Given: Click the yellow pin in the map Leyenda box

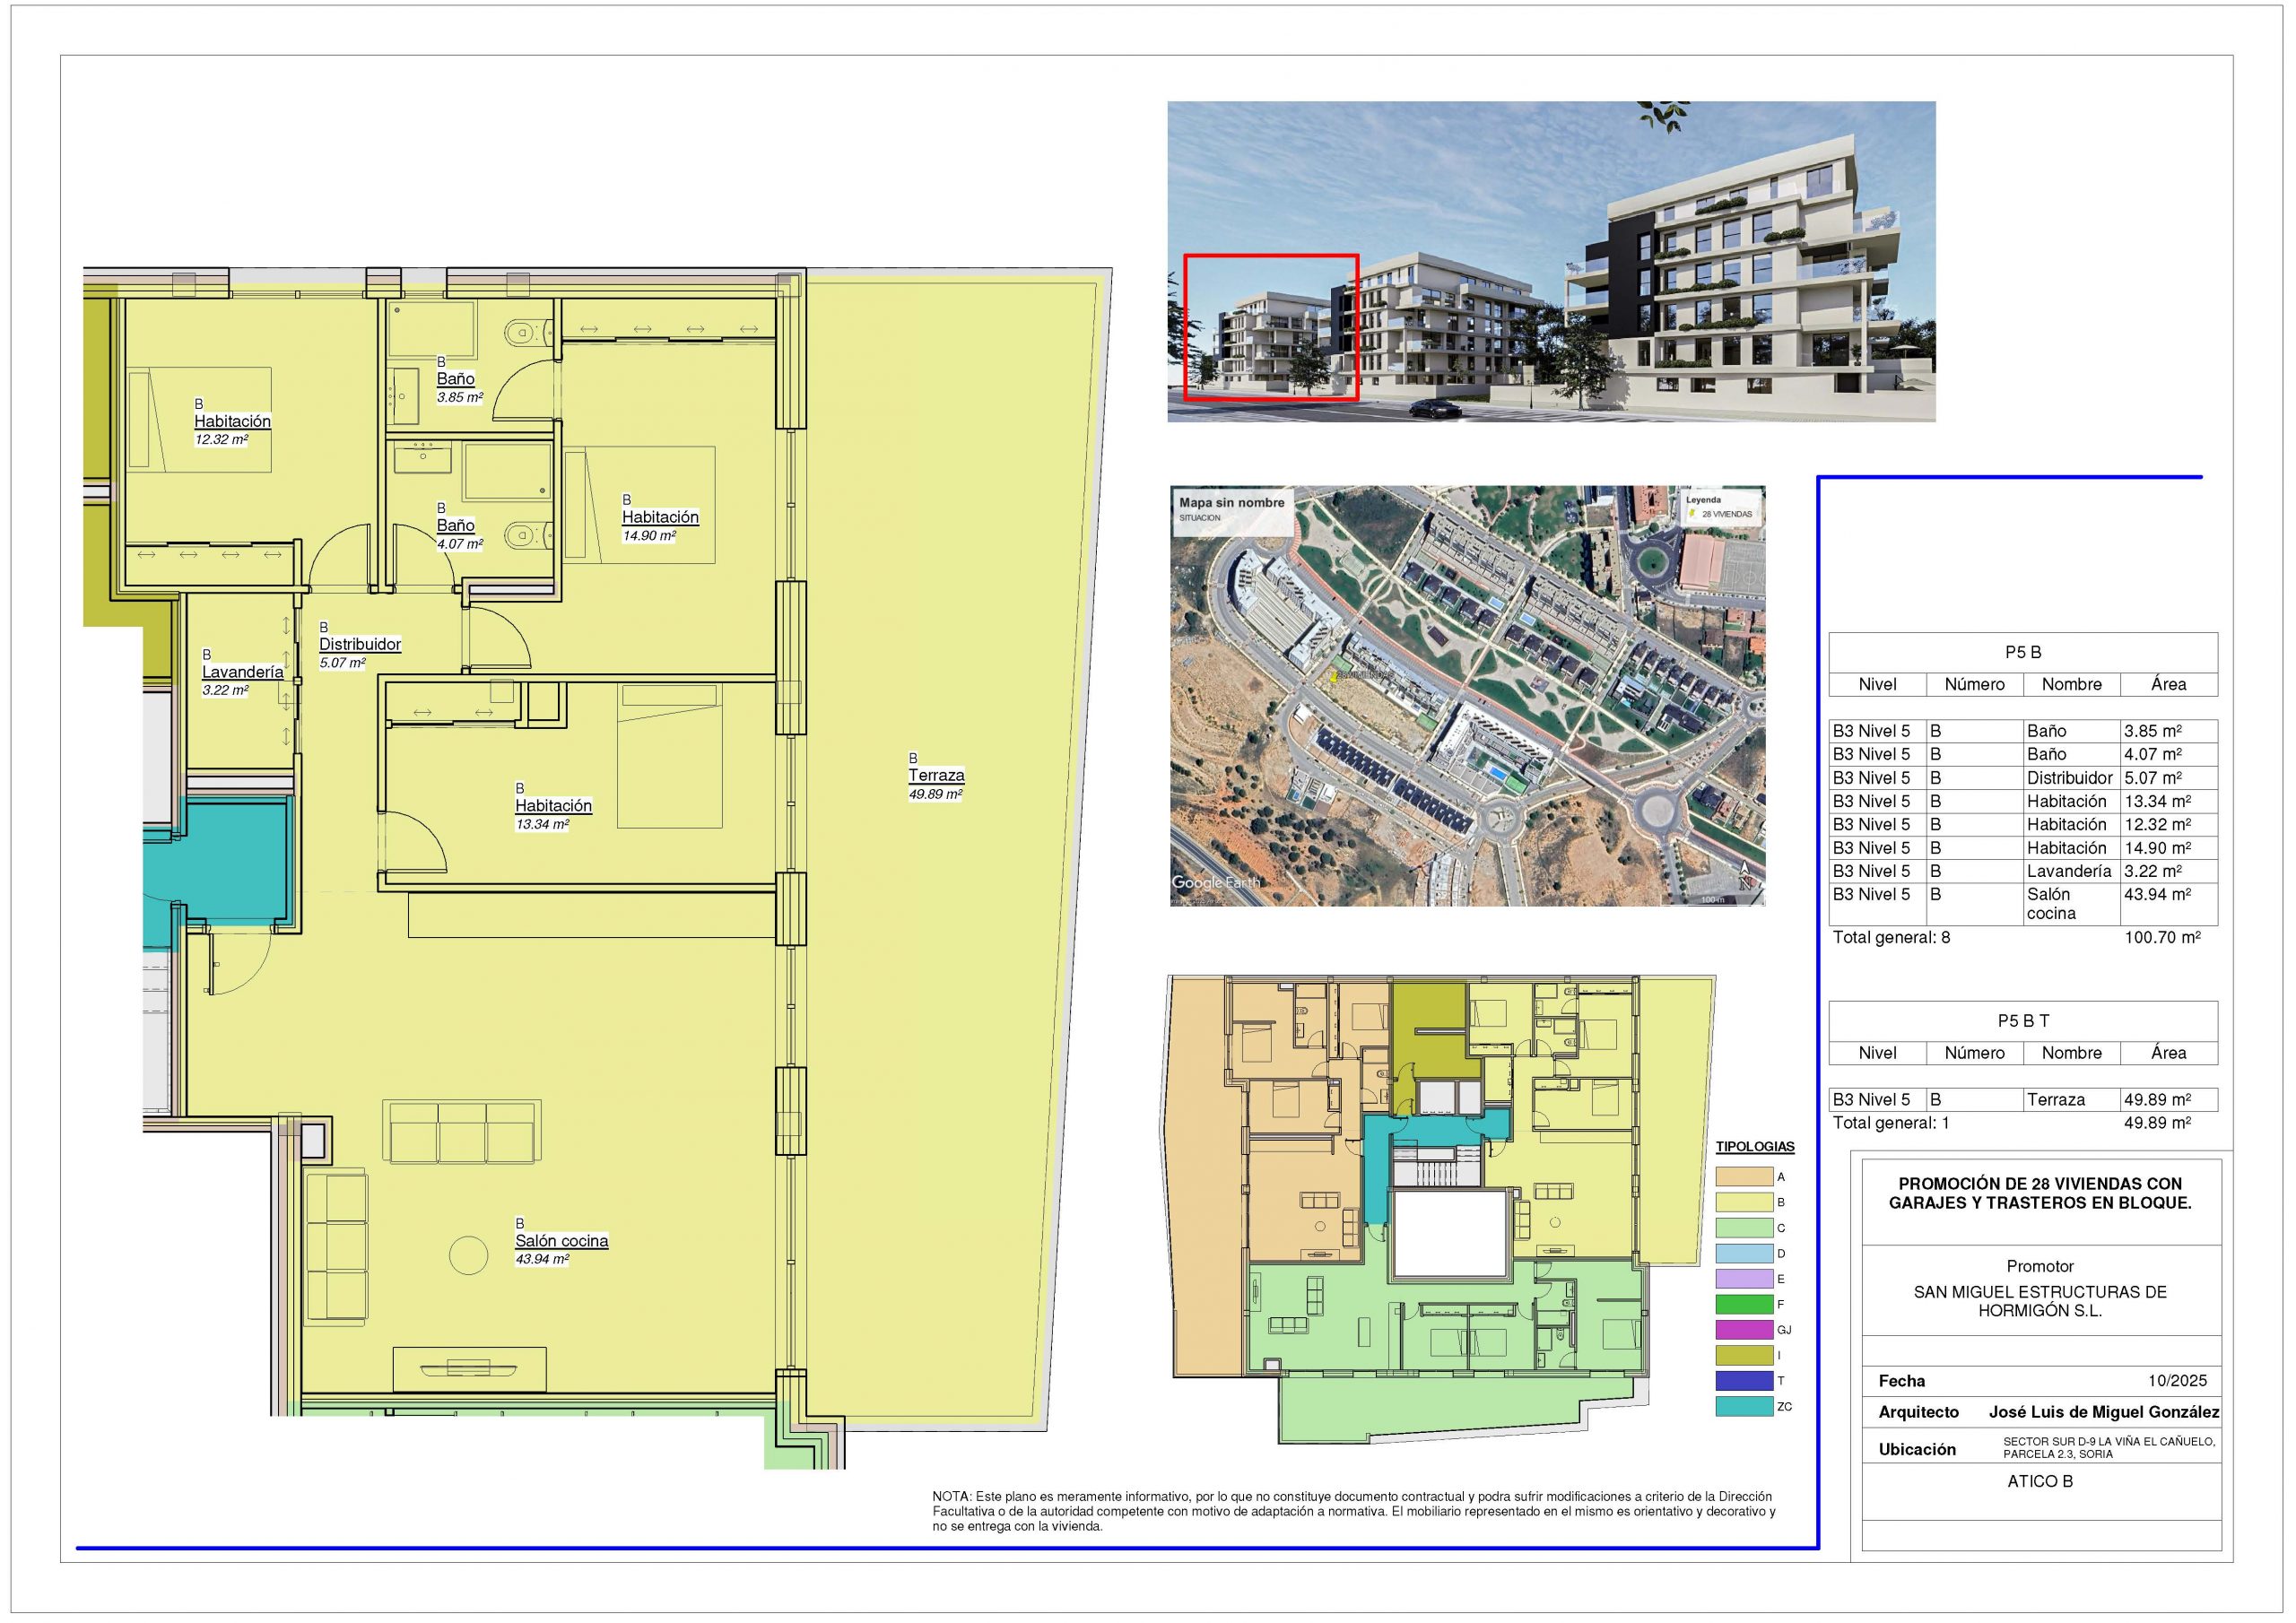Looking at the screenshot, I should 1692,513.
